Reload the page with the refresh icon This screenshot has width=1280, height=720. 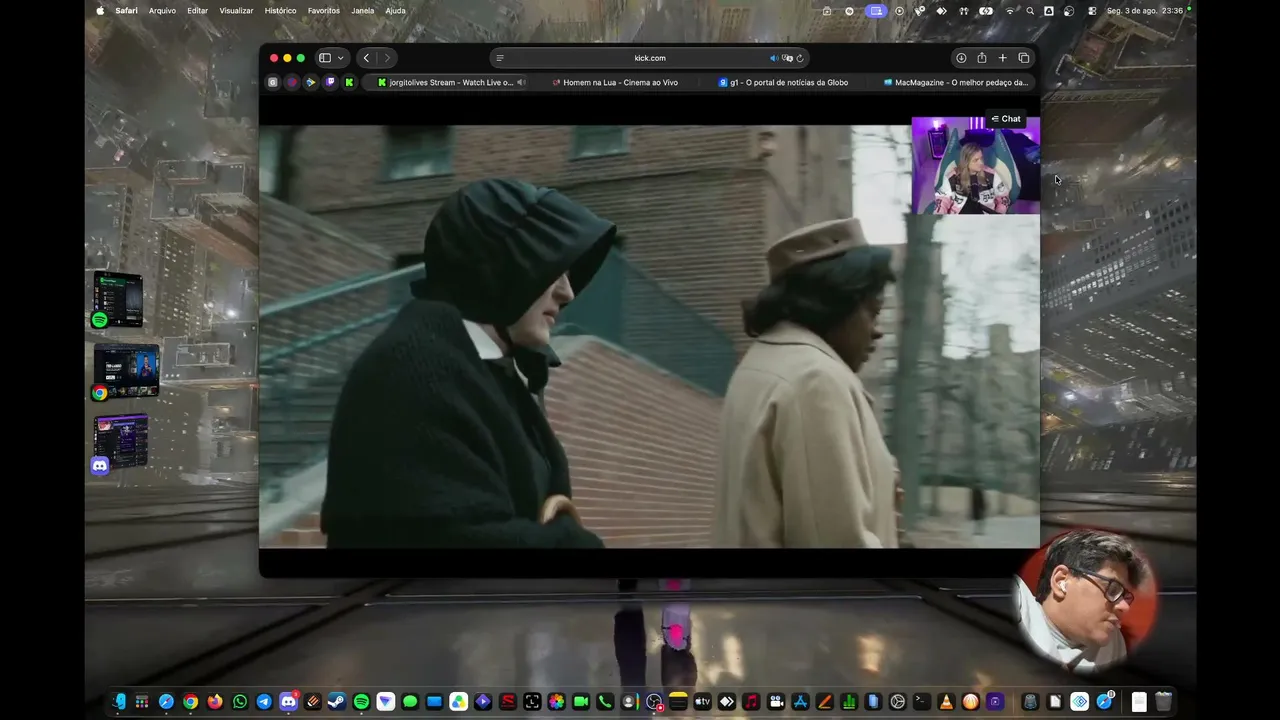800,58
